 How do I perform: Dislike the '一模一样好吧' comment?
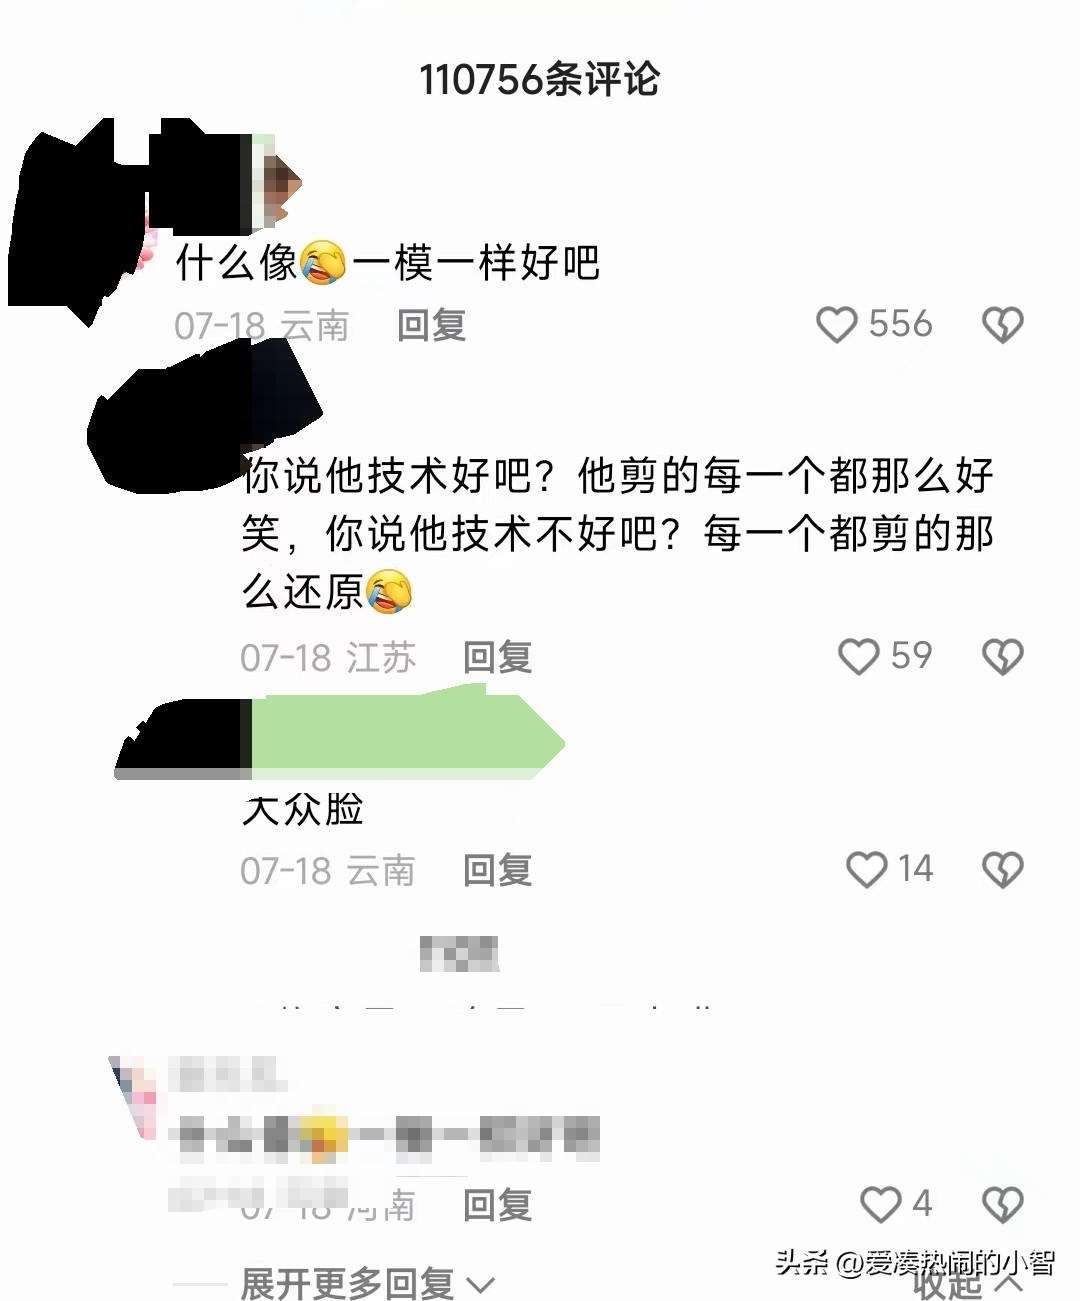(1003, 325)
